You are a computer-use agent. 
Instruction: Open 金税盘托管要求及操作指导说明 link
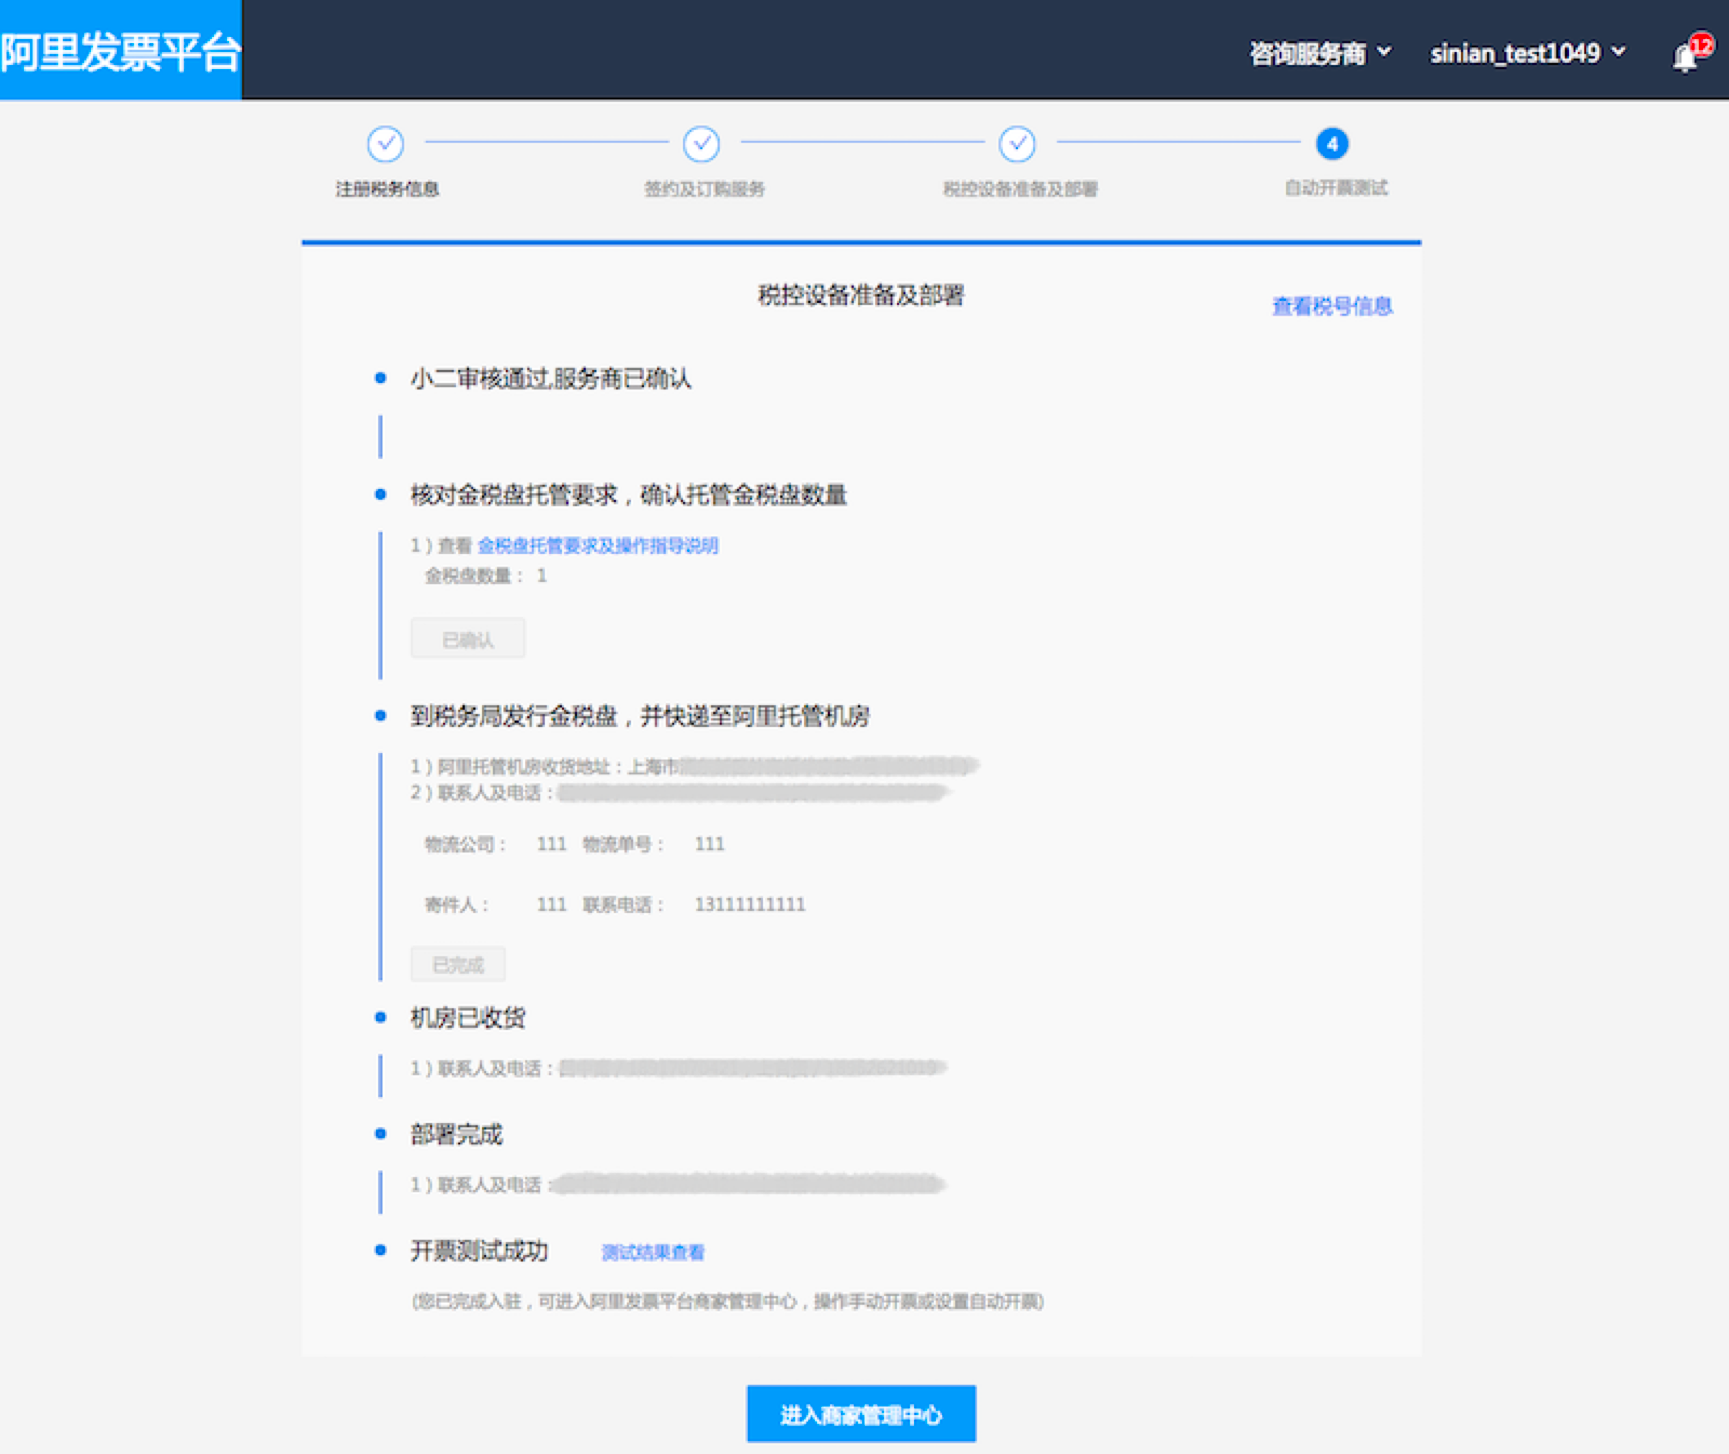[598, 545]
